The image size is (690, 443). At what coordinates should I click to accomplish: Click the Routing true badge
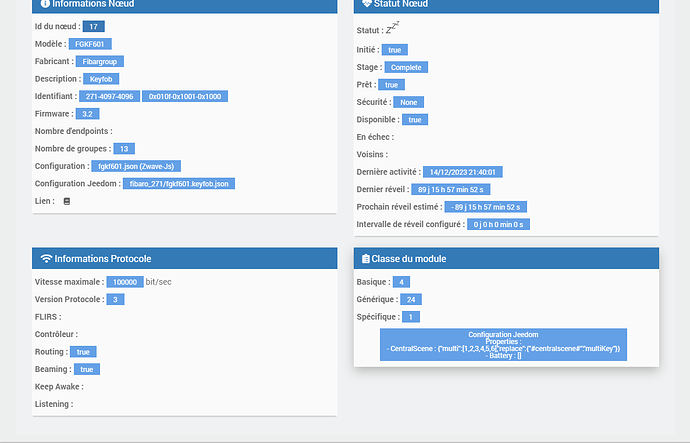click(83, 352)
